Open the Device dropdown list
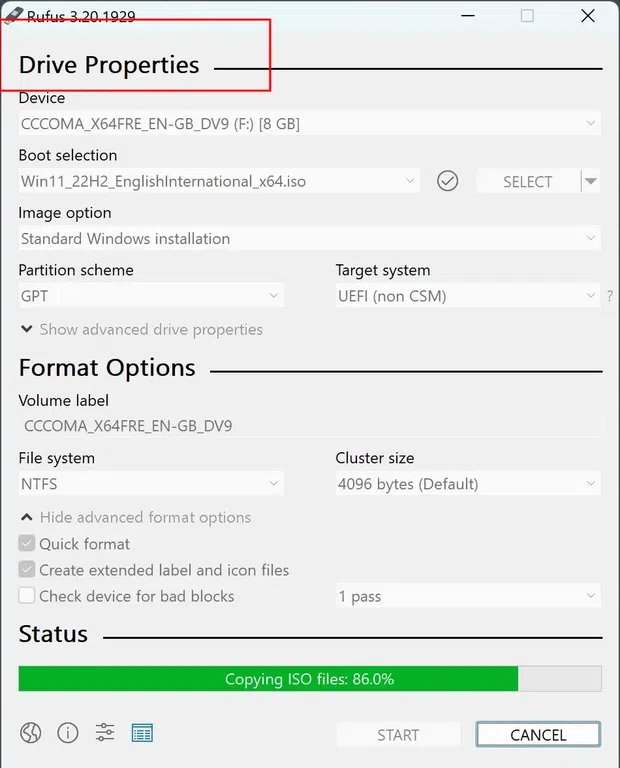Viewport: 620px width, 768px height. point(310,124)
